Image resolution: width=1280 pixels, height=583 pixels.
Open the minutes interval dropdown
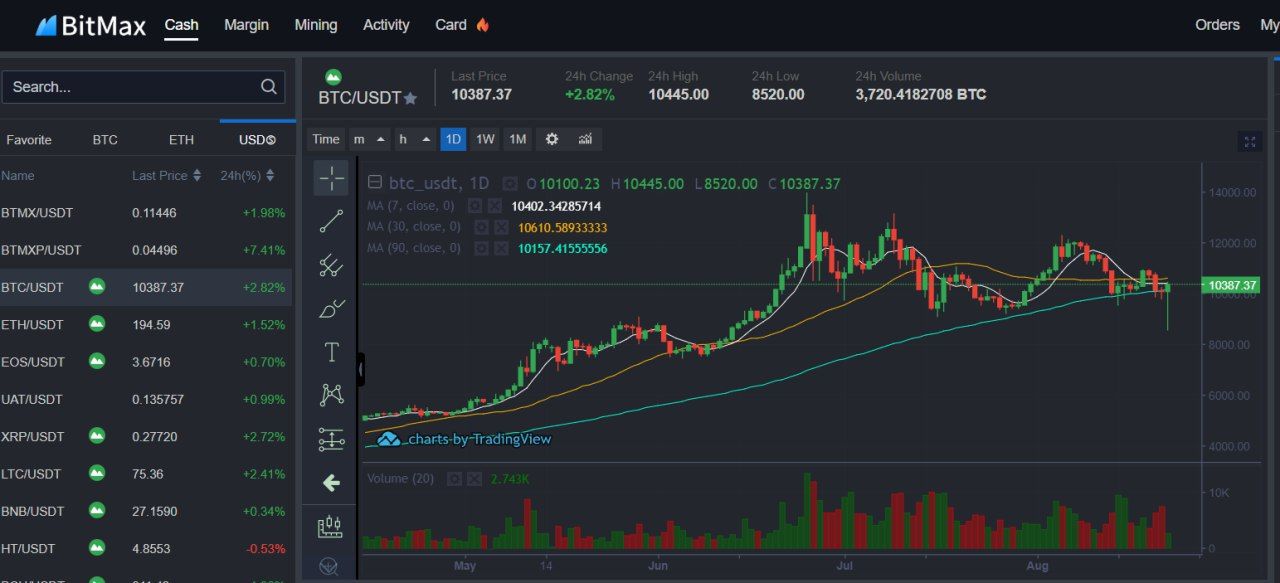click(x=369, y=139)
